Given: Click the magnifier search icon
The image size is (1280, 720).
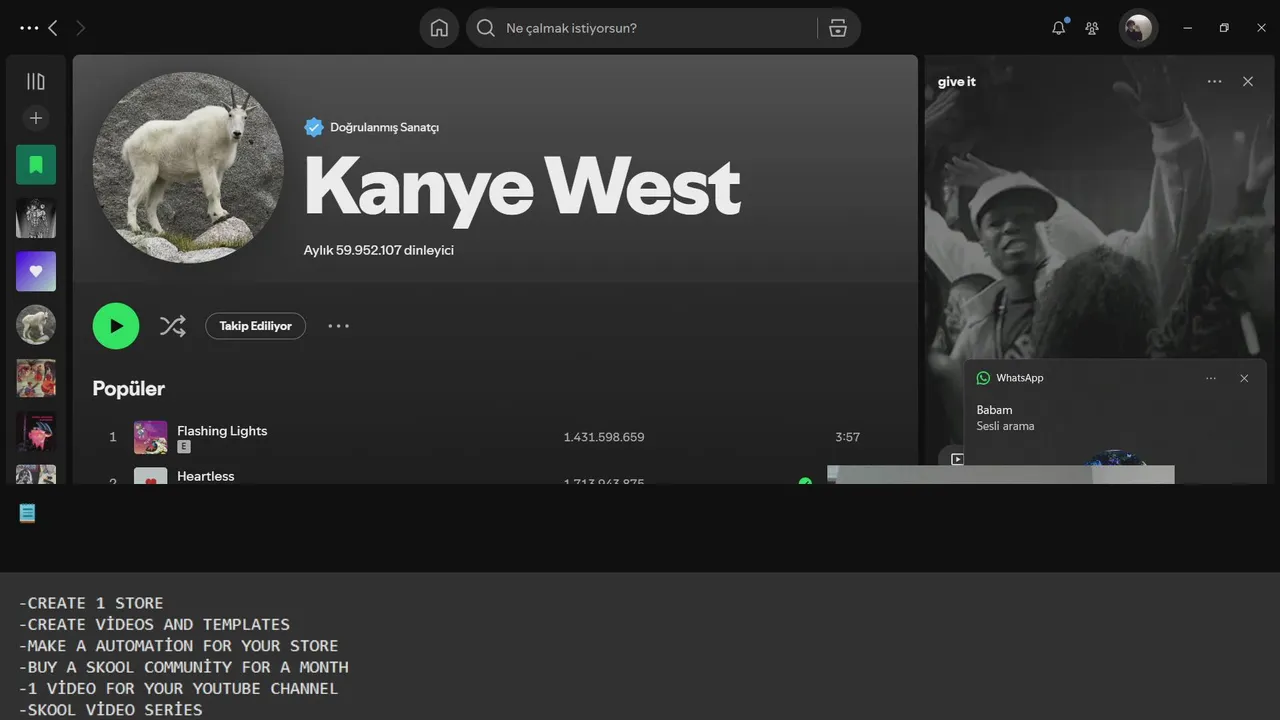Looking at the screenshot, I should pyautogui.click(x=486, y=28).
